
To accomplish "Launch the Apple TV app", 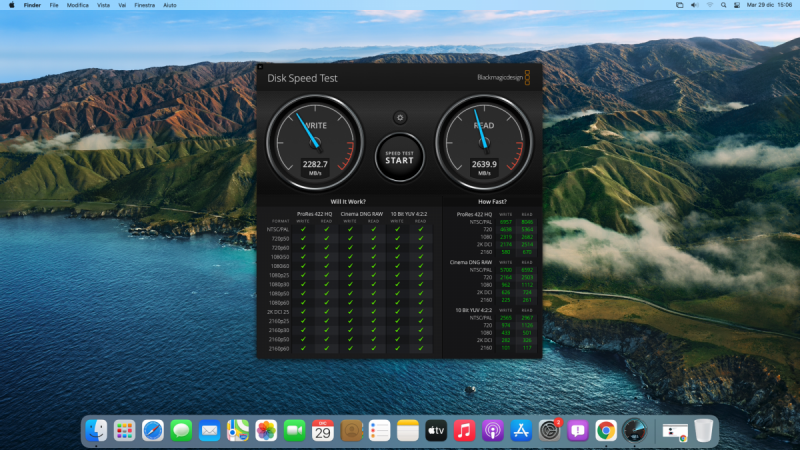I will (x=436, y=431).
